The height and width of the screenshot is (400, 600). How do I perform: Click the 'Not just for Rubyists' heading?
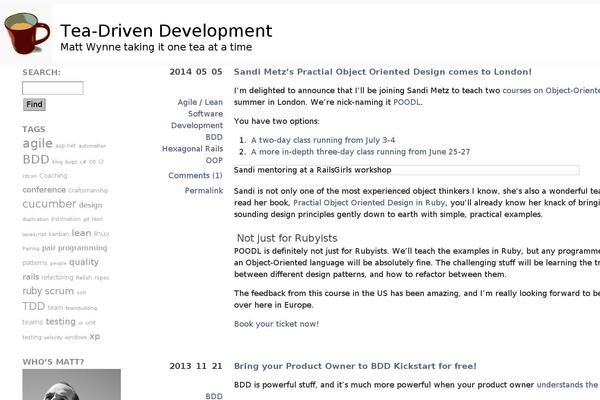tap(287, 238)
